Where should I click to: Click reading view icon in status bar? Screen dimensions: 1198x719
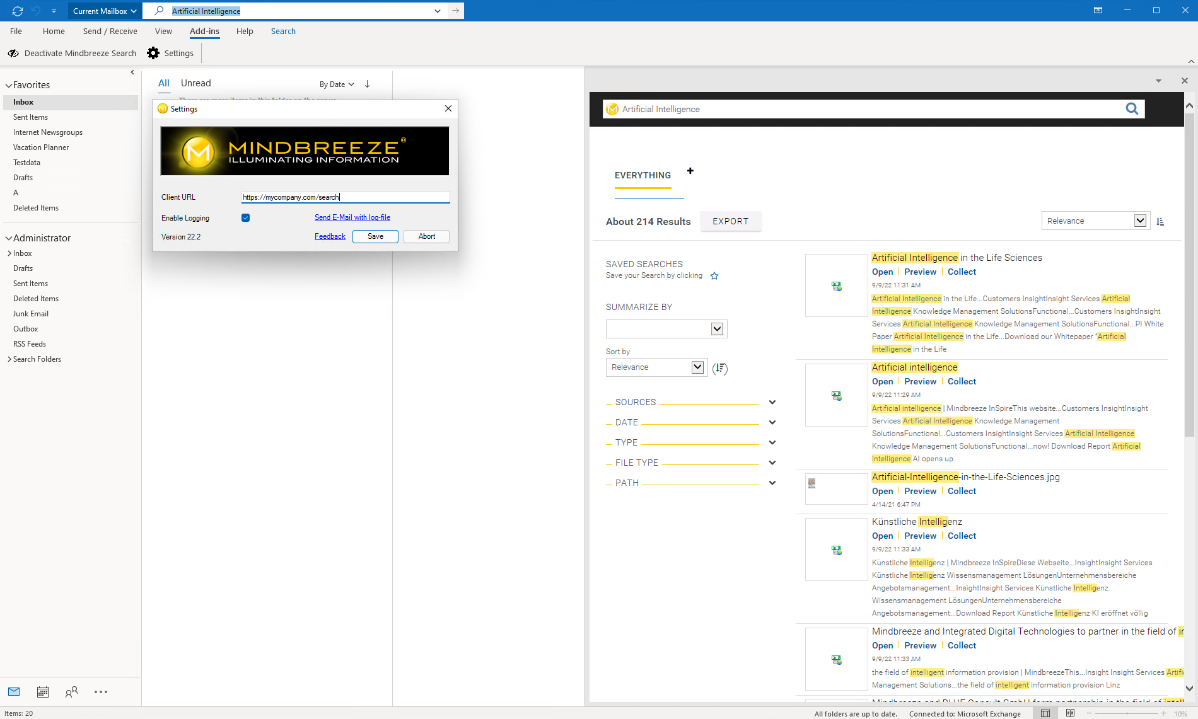[1070, 713]
